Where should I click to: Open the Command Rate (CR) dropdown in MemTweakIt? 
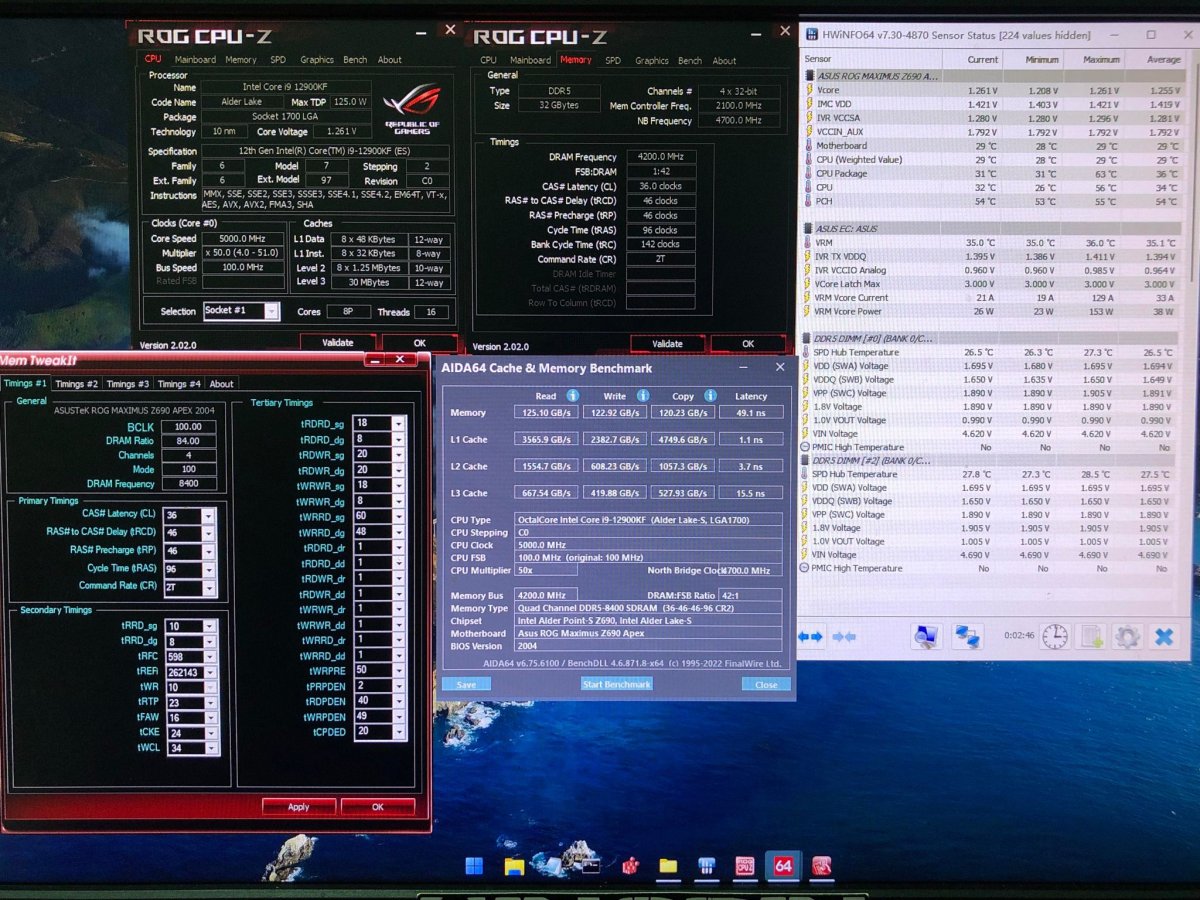[x=208, y=587]
